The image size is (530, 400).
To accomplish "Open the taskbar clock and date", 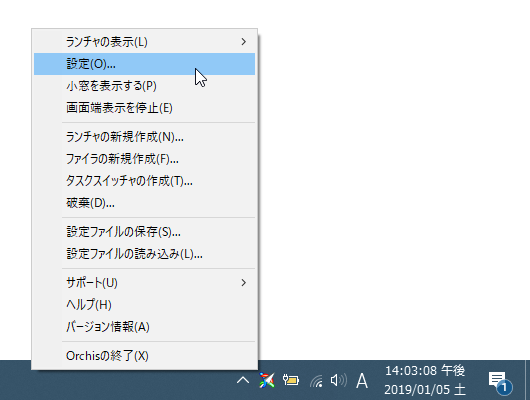I will (x=425, y=380).
